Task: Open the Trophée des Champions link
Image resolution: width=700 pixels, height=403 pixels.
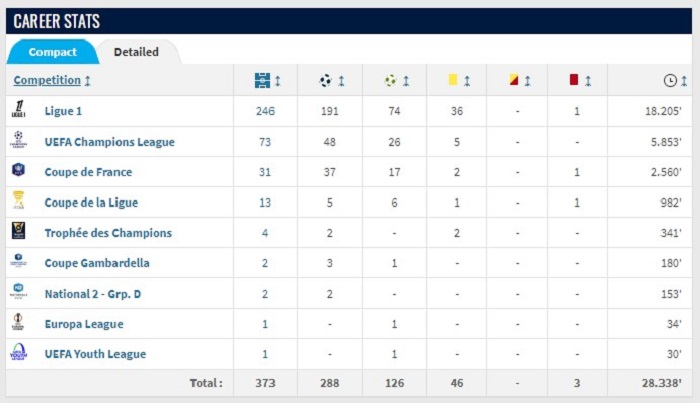Action: click(x=108, y=233)
